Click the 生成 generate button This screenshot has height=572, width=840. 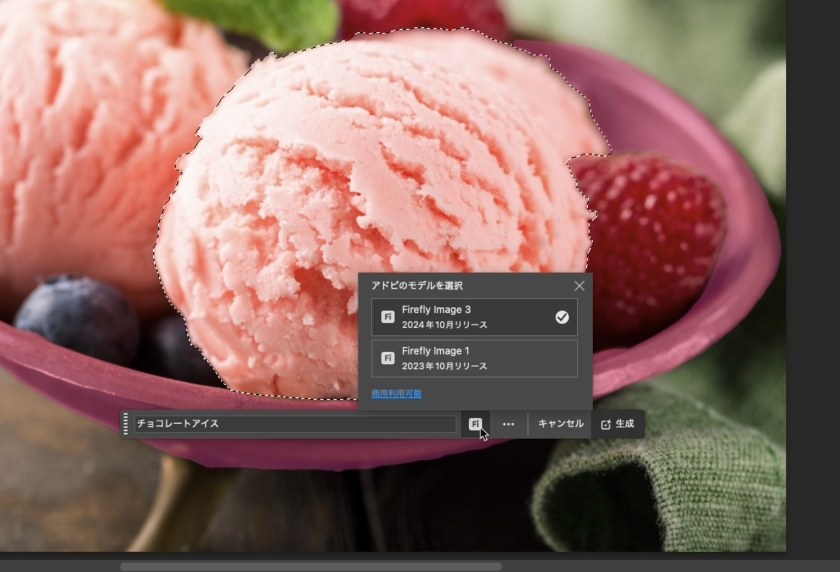click(x=618, y=424)
